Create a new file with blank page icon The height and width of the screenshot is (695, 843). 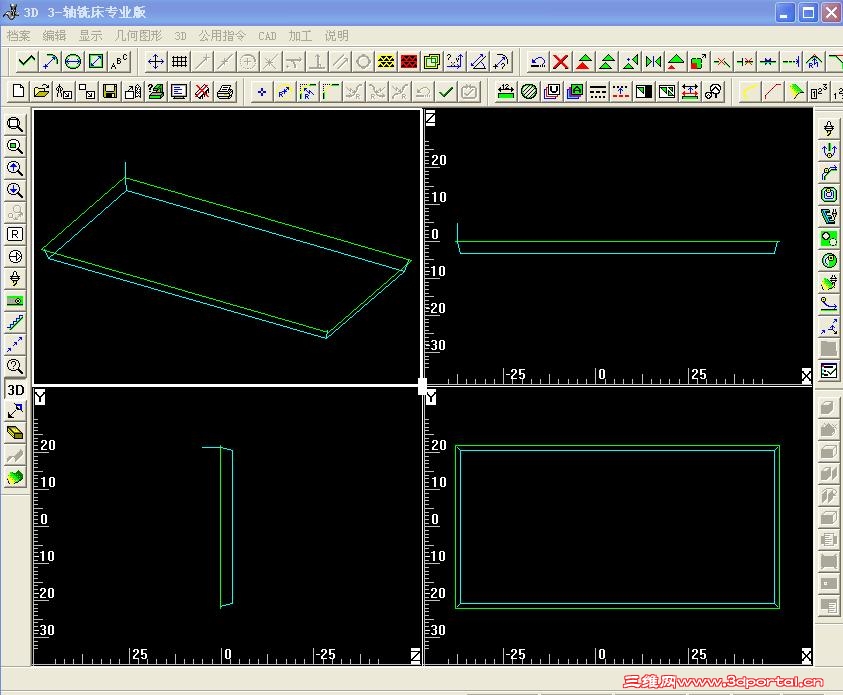(18, 91)
